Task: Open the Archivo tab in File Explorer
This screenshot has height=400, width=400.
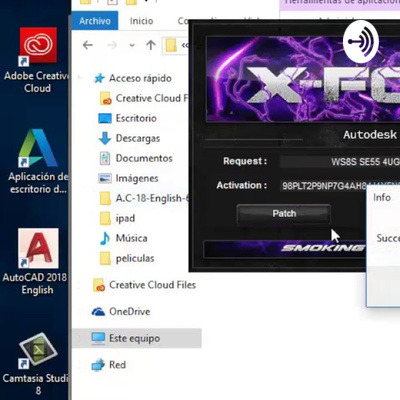Action: (95, 21)
